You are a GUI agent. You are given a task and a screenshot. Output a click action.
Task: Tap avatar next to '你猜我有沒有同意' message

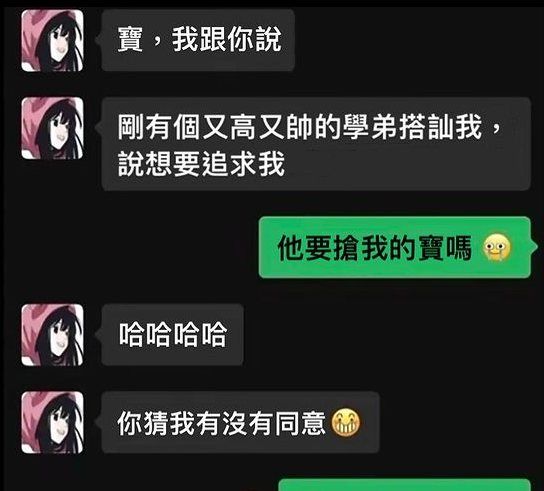click(52, 423)
